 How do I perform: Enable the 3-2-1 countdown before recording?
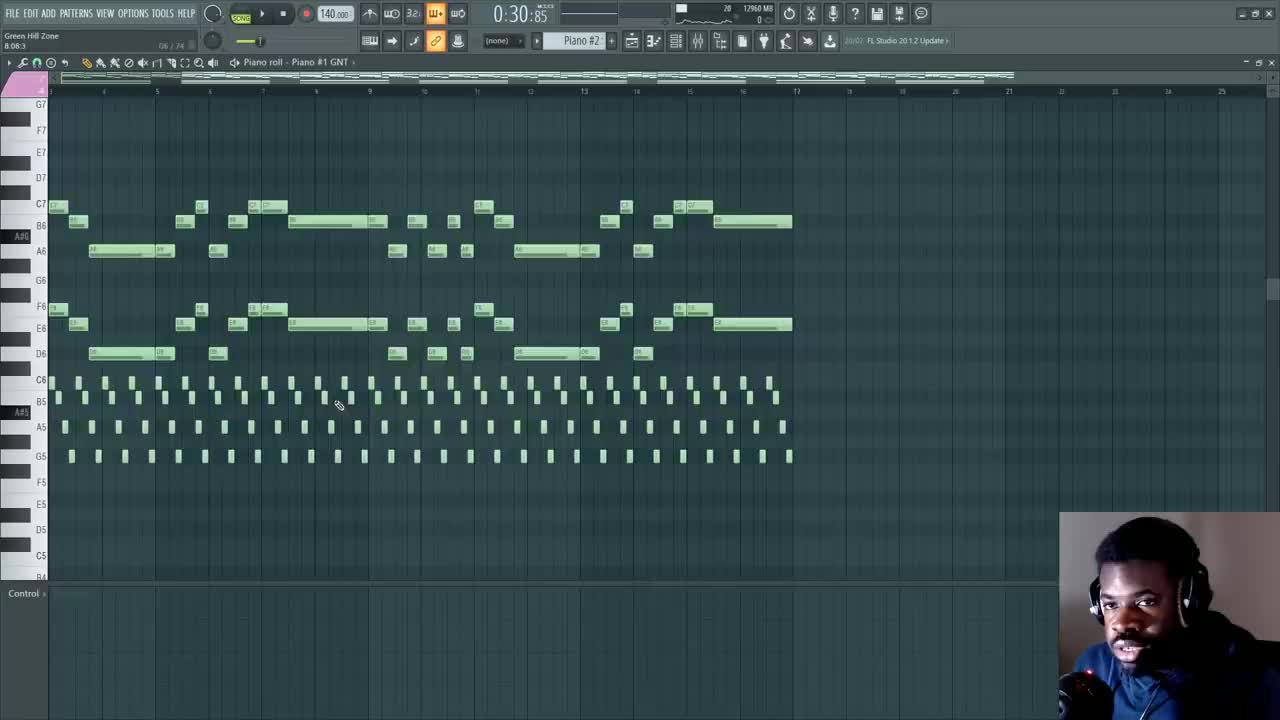[412, 13]
